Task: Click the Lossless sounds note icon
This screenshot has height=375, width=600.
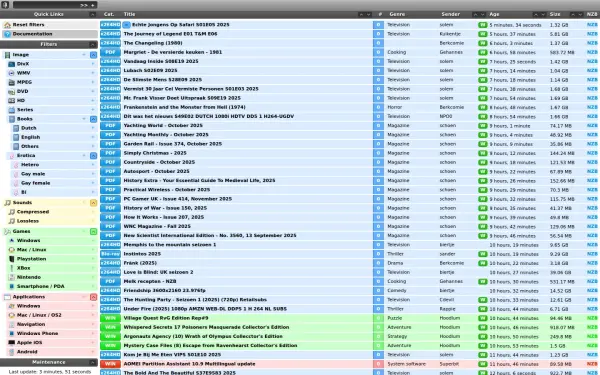Action: click(x=12, y=221)
